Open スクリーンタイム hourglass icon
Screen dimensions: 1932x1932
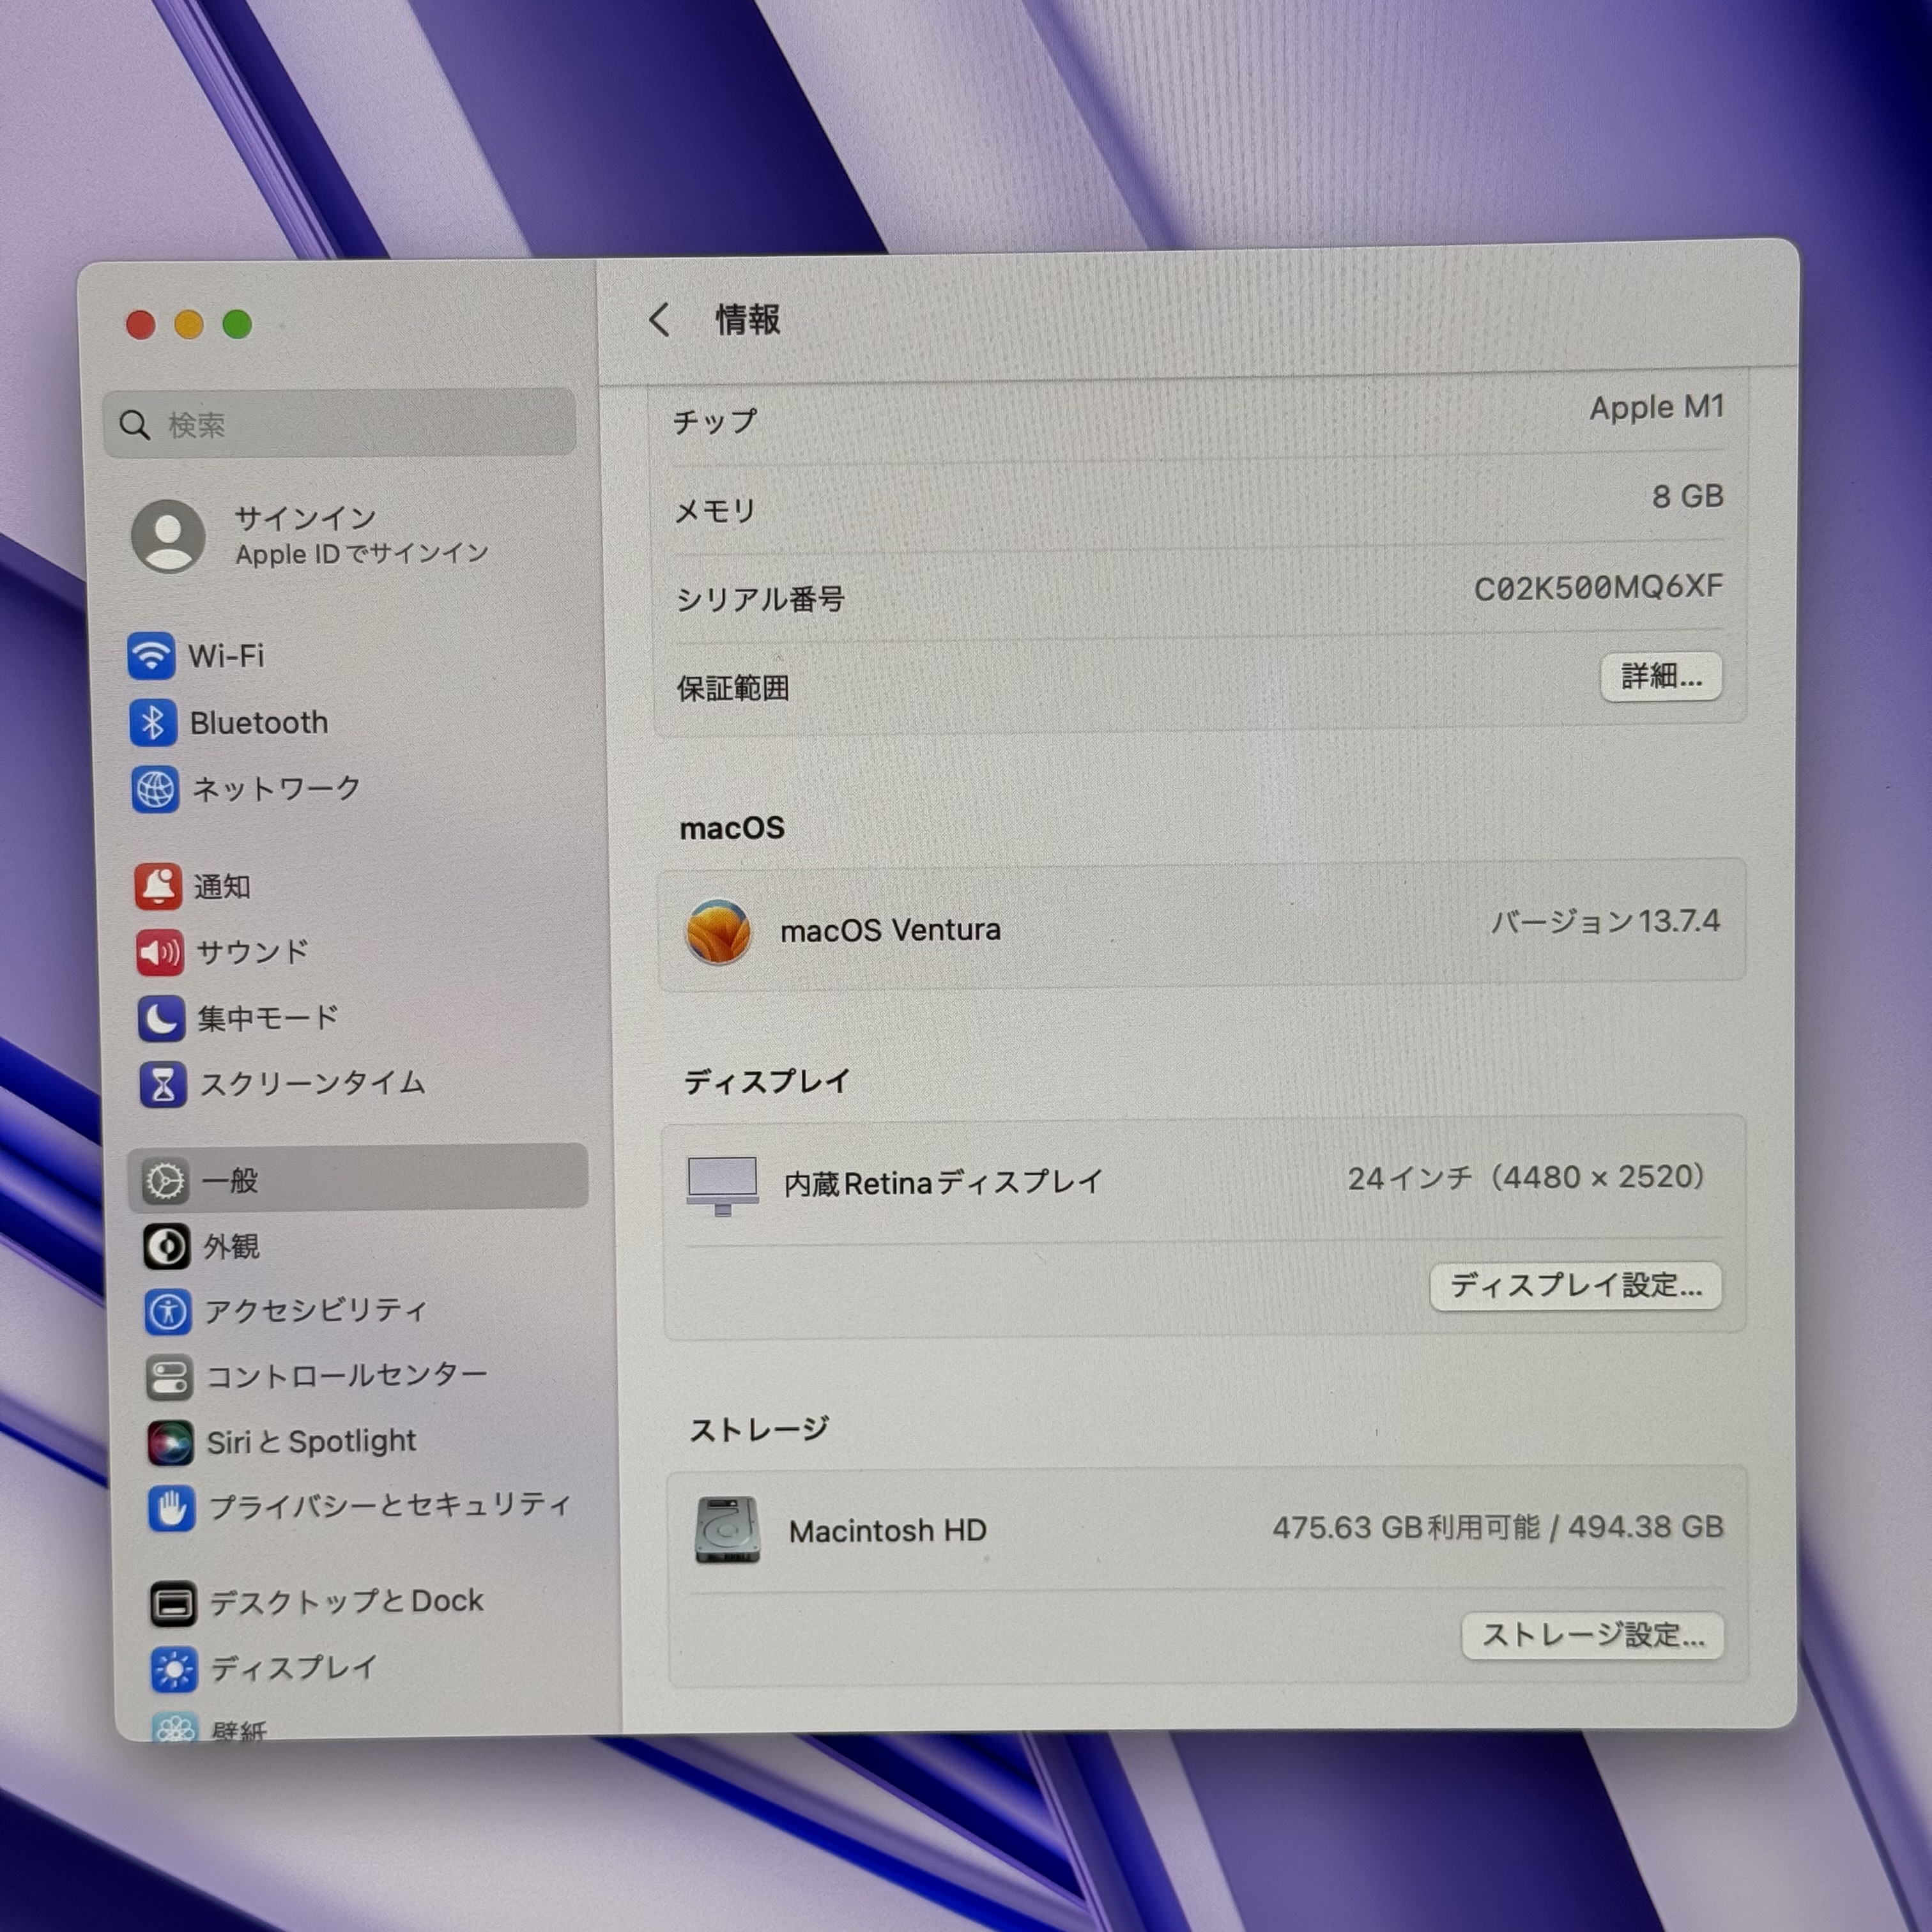[163, 1084]
